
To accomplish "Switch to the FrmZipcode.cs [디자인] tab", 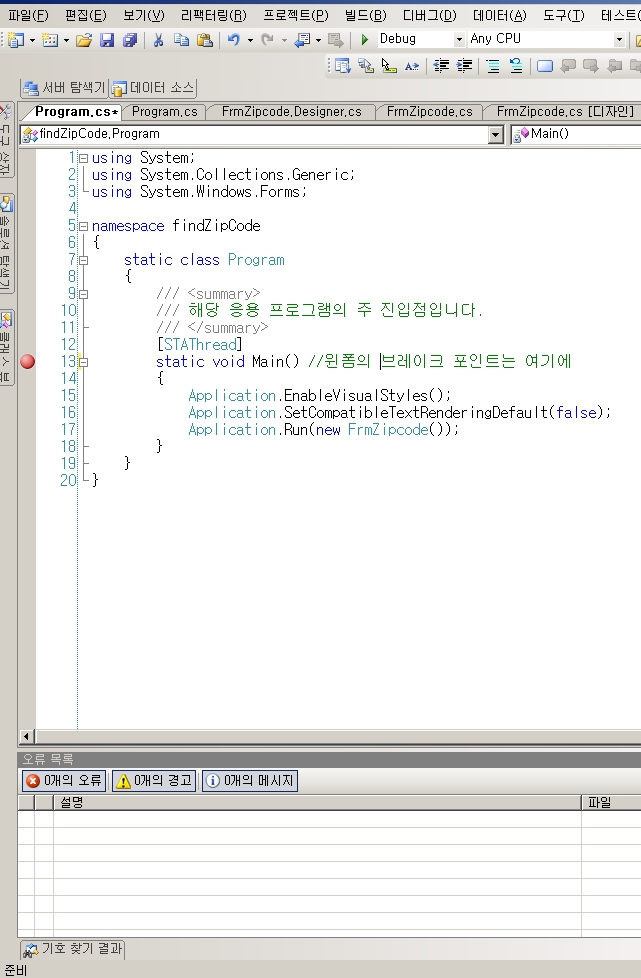I will coord(565,112).
